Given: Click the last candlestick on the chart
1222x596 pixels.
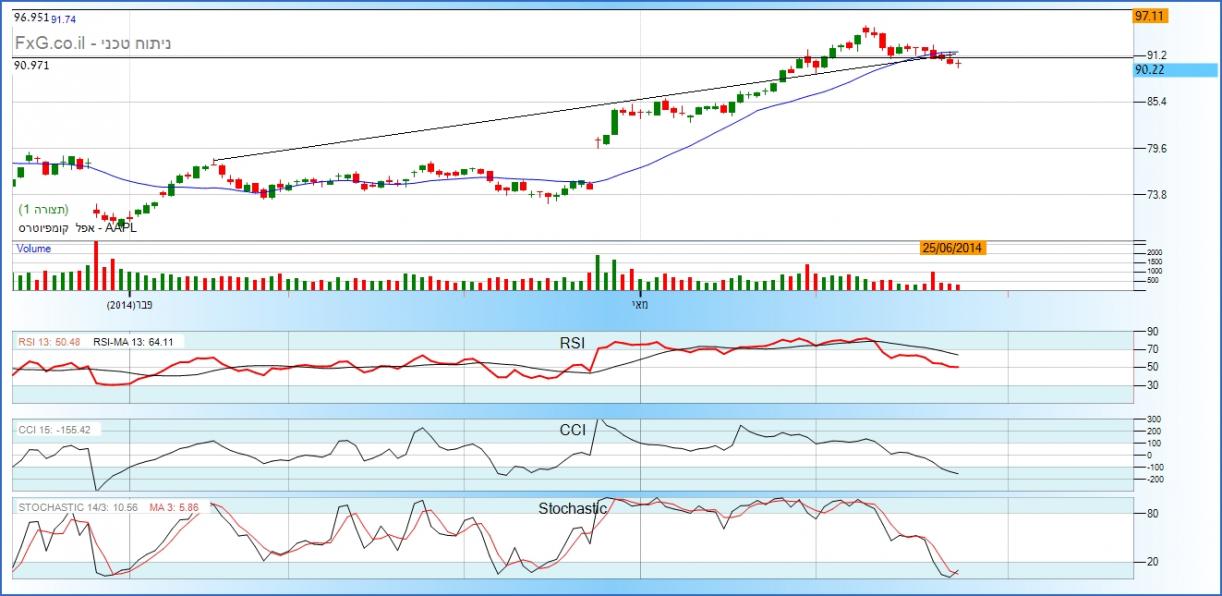Looking at the screenshot, I should click(959, 63).
